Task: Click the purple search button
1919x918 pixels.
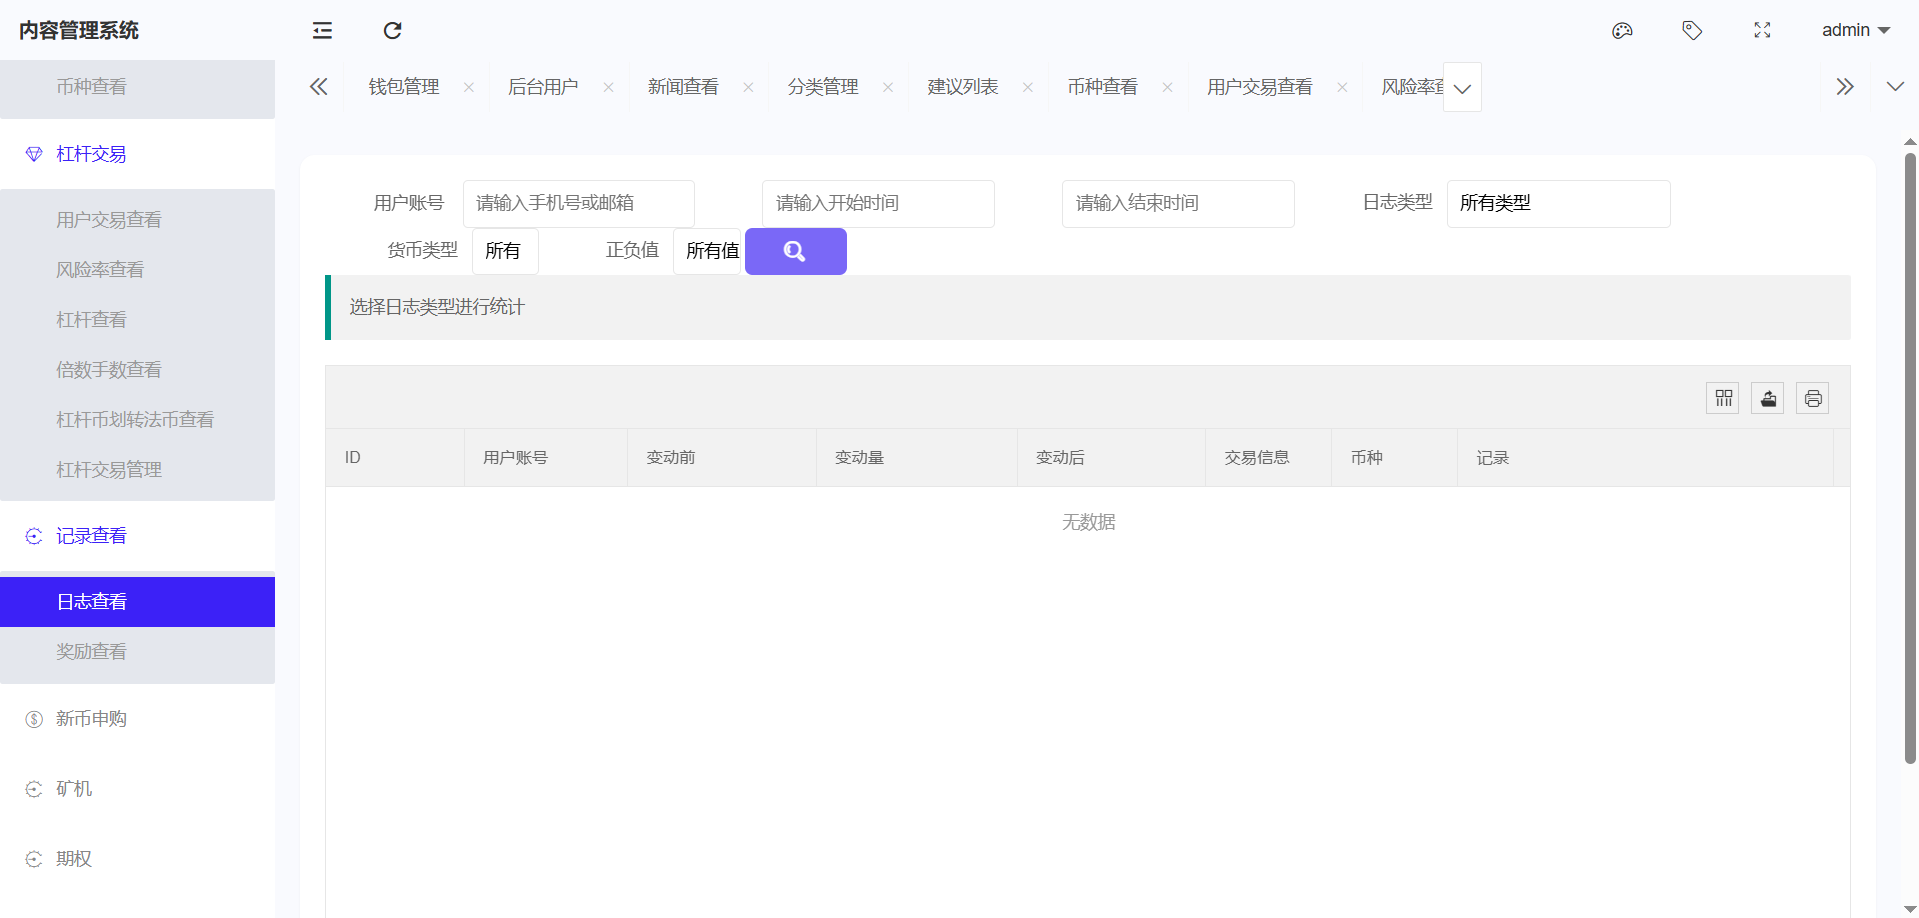Action: 795,251
